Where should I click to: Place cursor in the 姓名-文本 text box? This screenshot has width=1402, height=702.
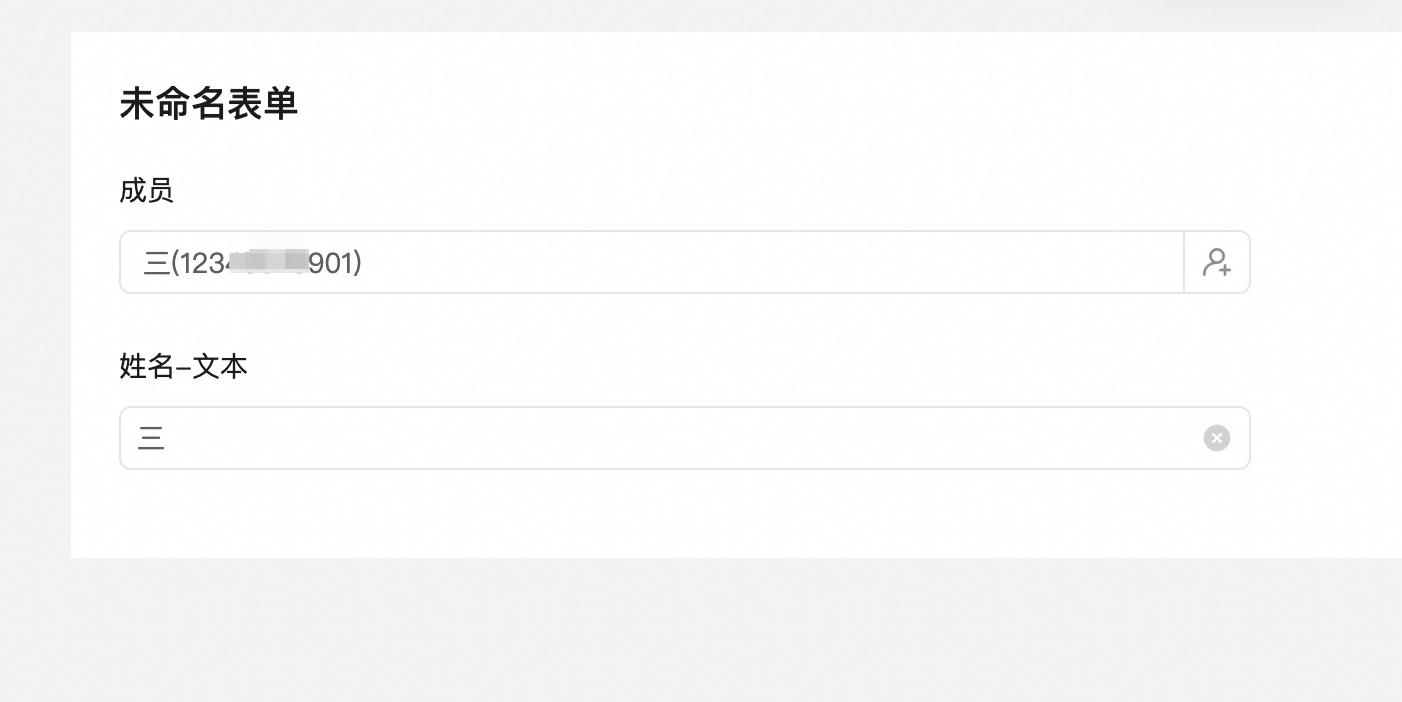[x=685, y=438]
